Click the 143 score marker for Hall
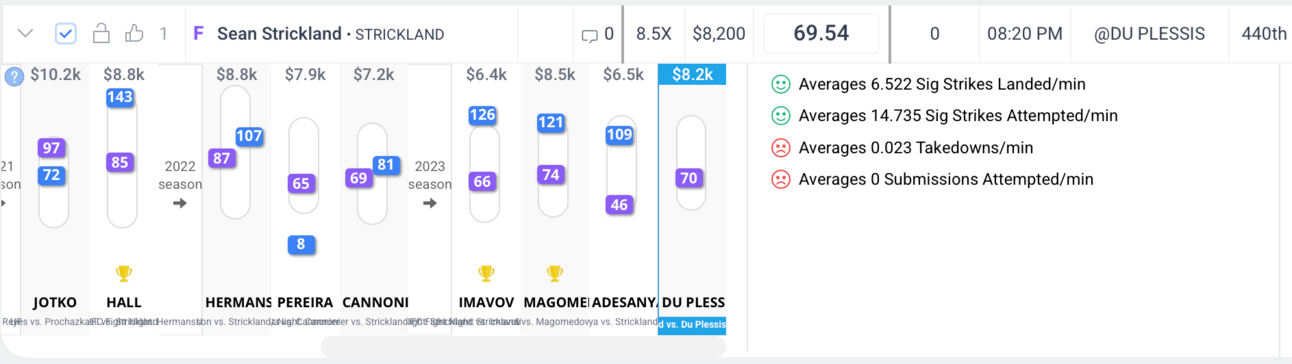This screenshot has height=364, width=1292. (x=120, y=98)
